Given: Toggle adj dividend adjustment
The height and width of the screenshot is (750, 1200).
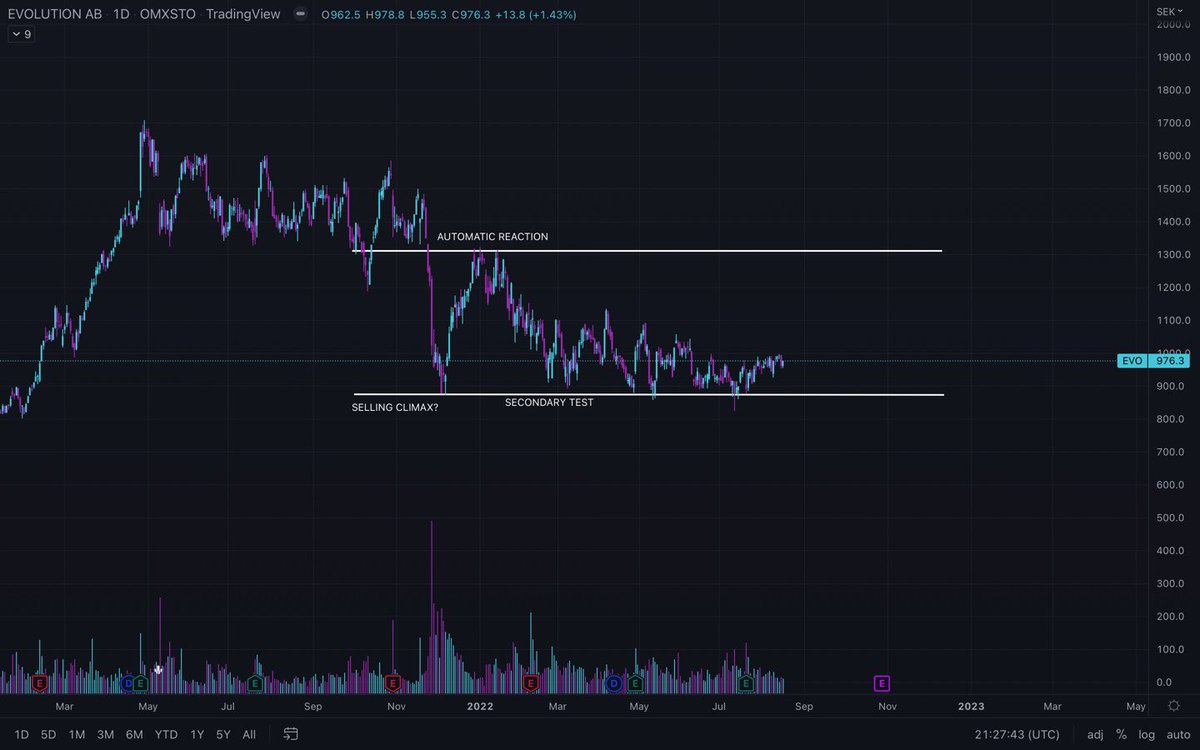Looking at the screenshot, I should click(1096, 734).
